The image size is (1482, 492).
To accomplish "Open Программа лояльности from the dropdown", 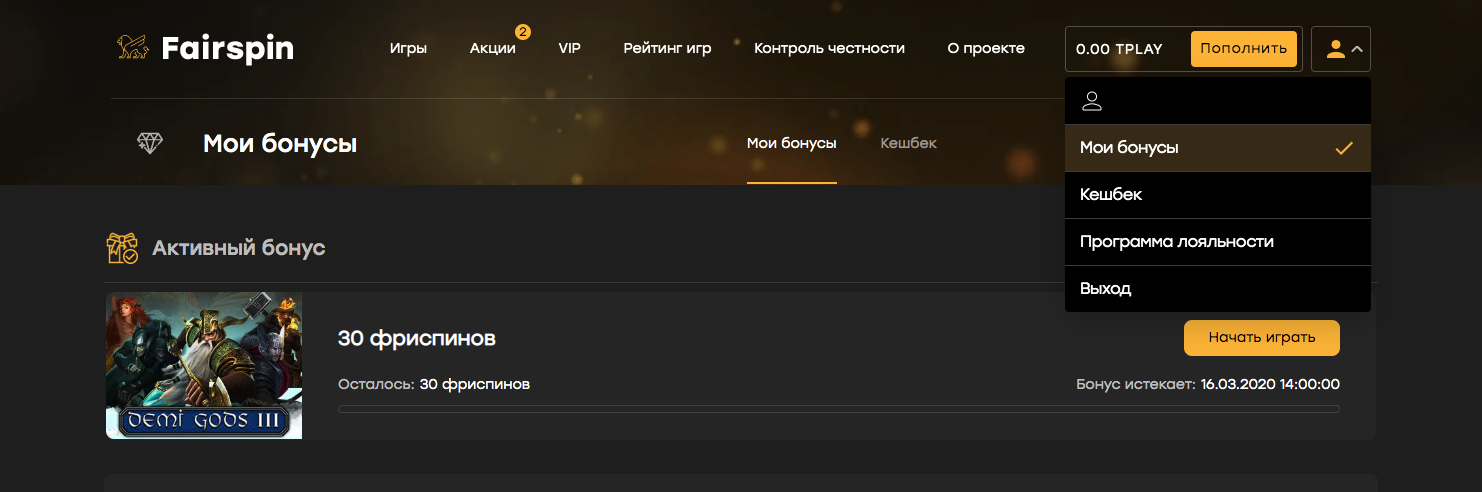I will 1176,242.
